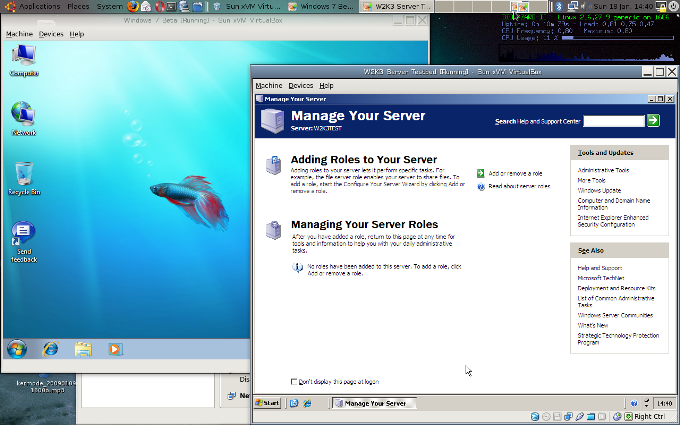Open Machine menu in Windows 7 VirtualBox window

(x=19, y=34)
